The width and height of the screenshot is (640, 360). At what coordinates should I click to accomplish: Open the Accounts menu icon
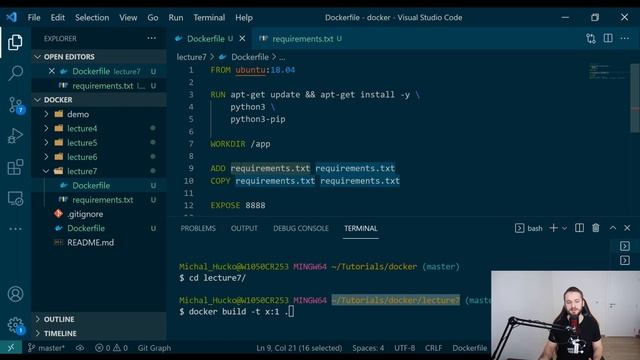pos(15,294)
